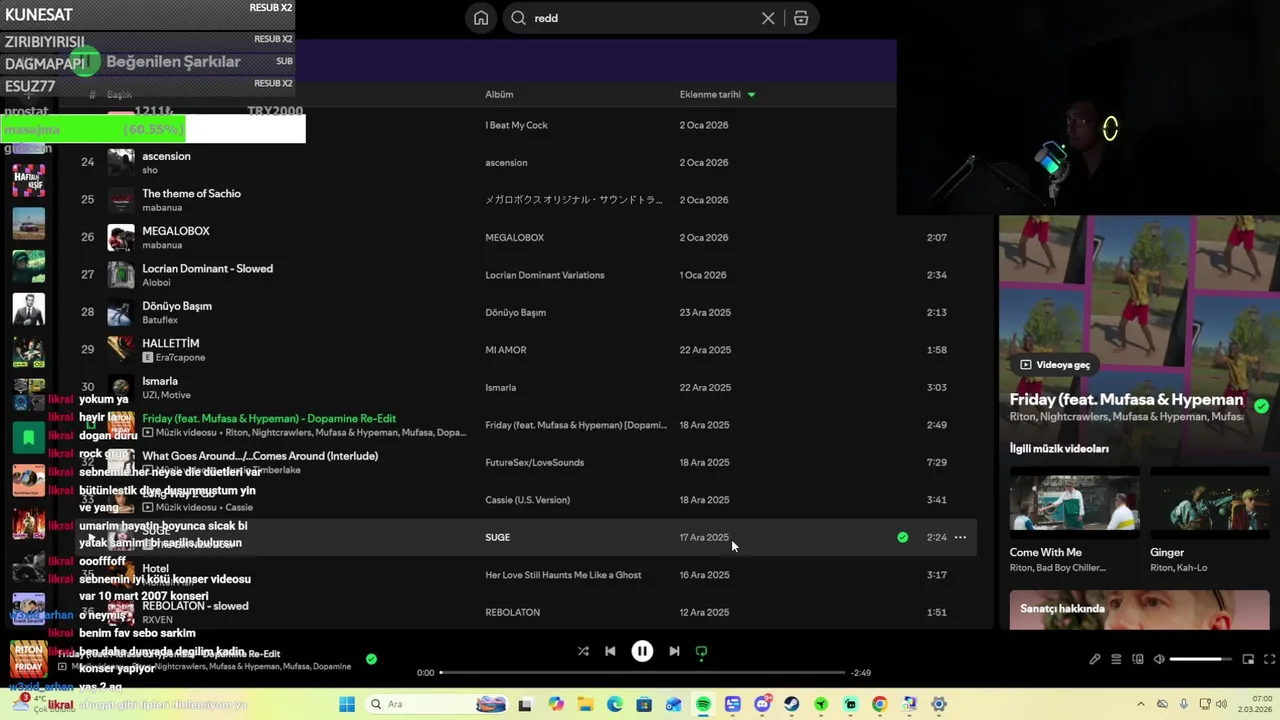Click the 'Albüm' column header
This screenshot has width=1280, height=720.
coord(499,94)
